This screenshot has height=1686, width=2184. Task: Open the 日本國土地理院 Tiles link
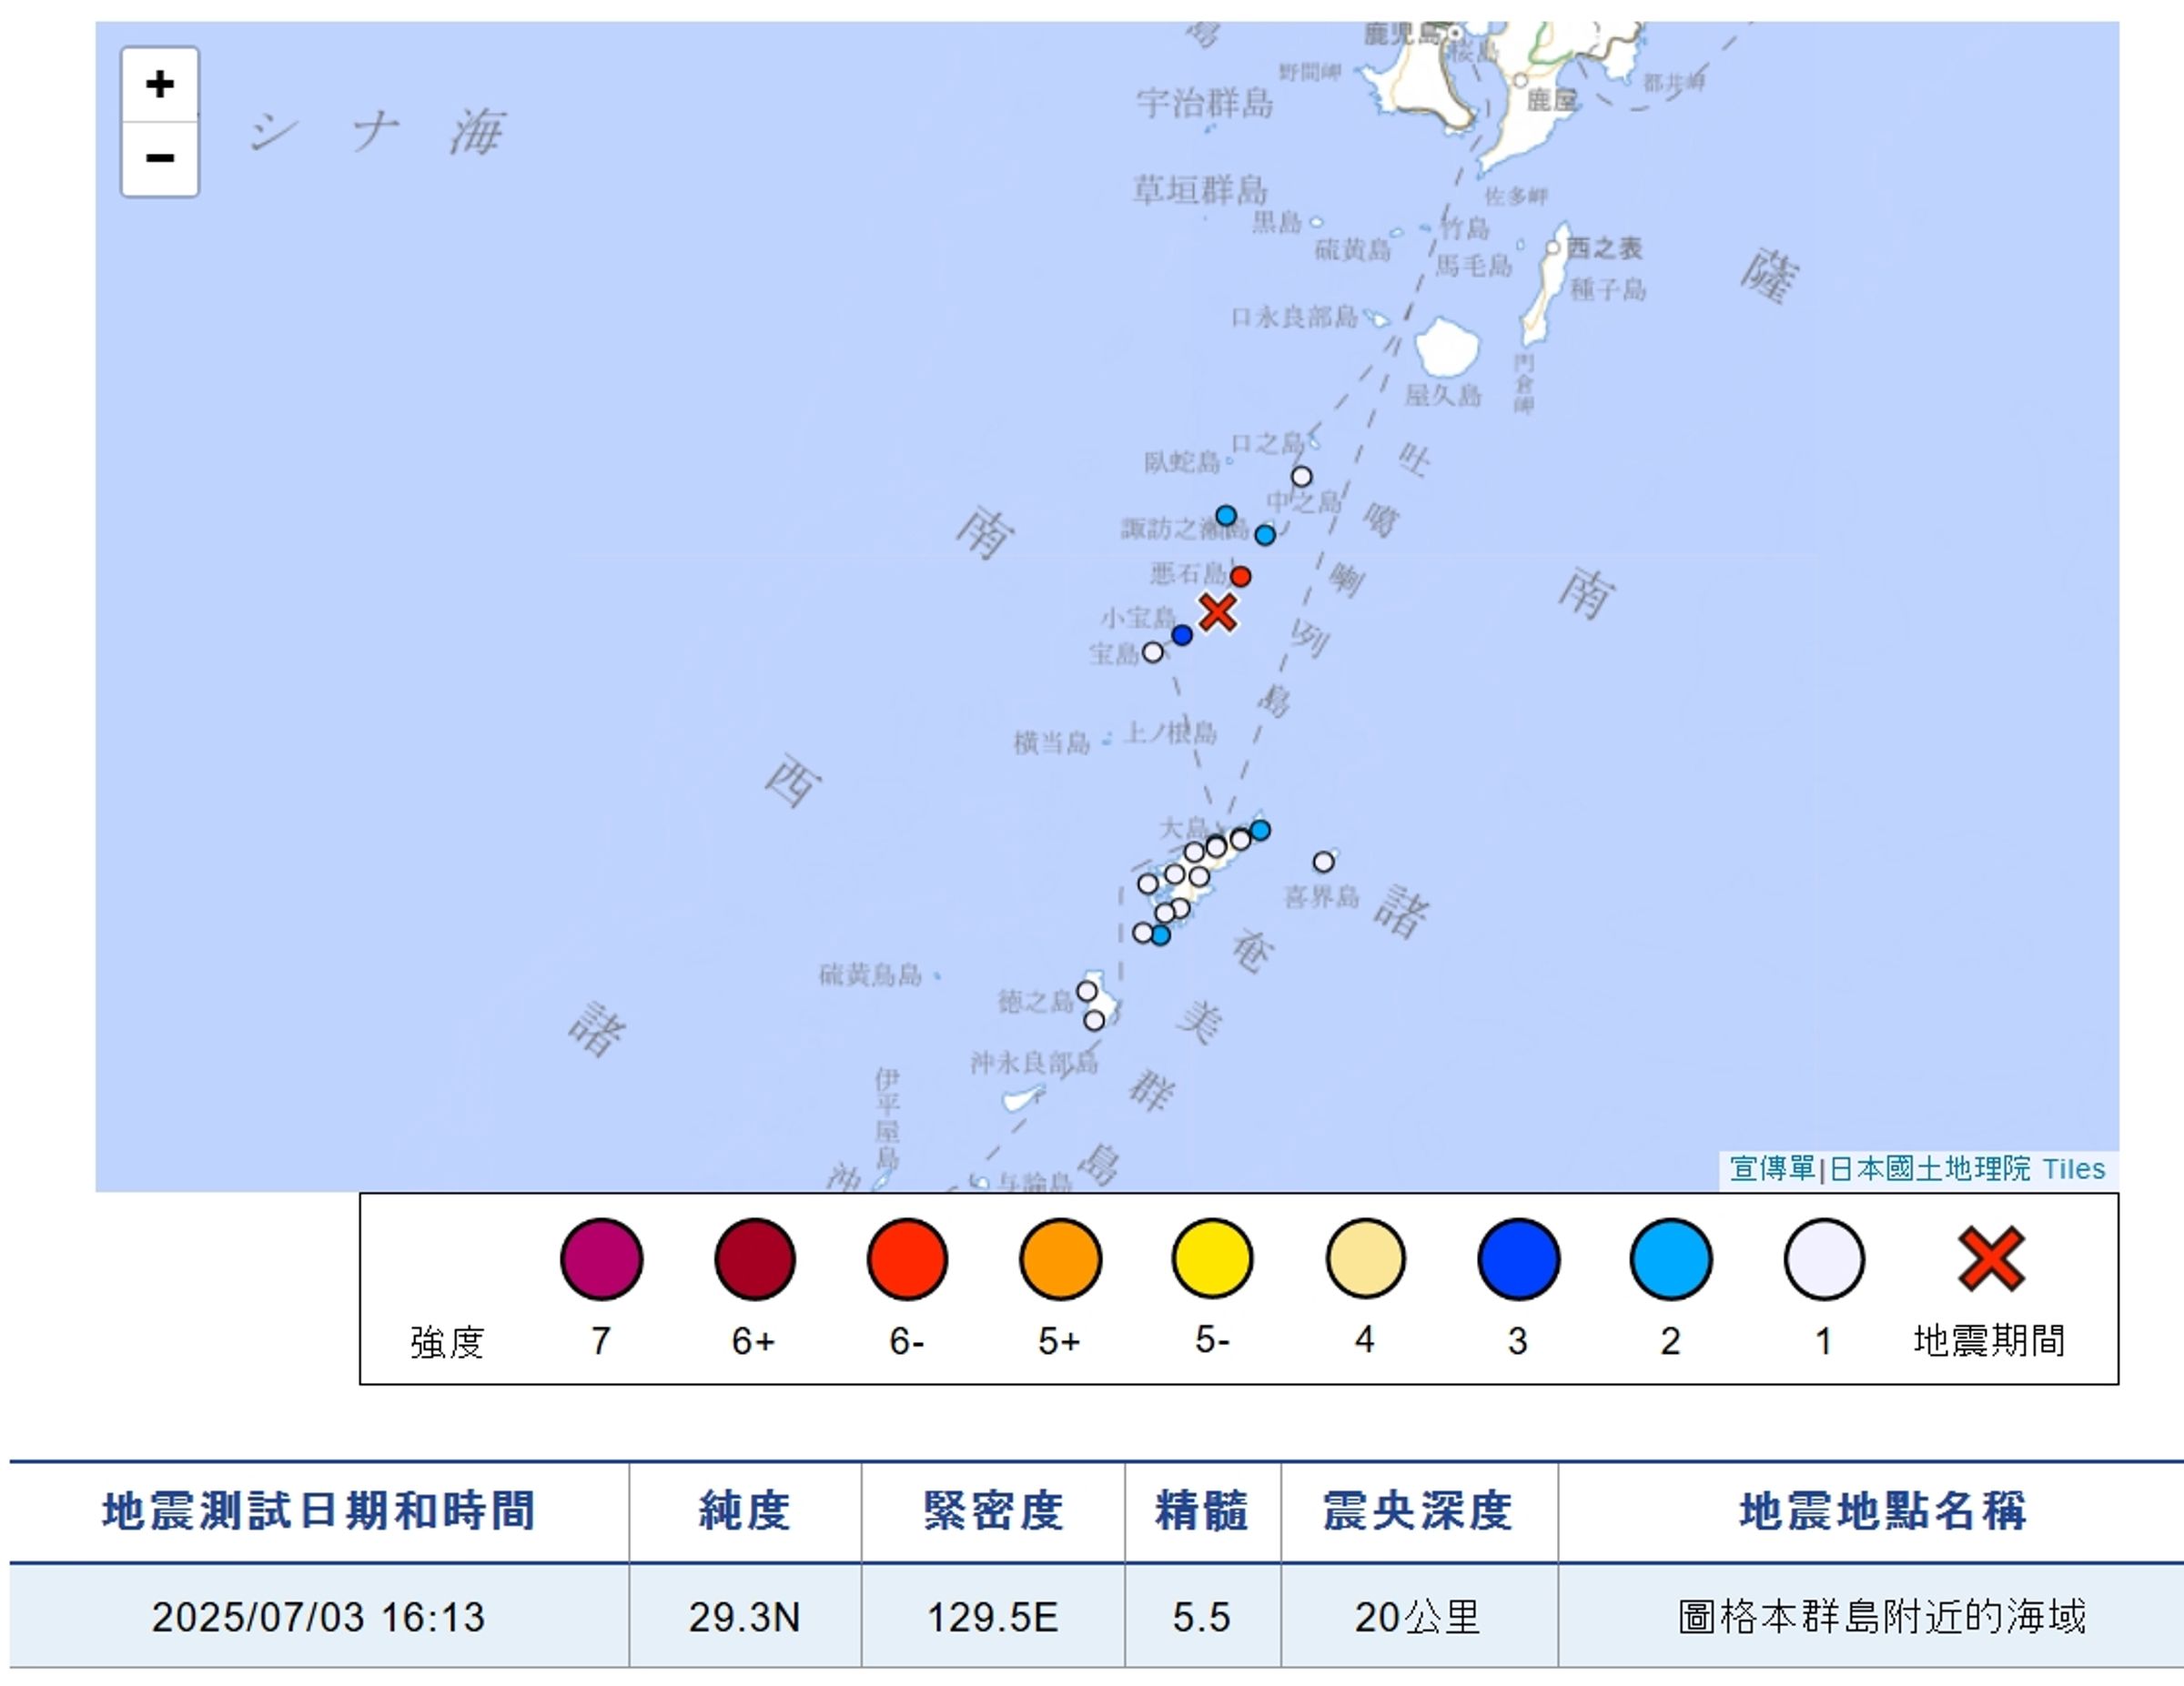1967,1168
